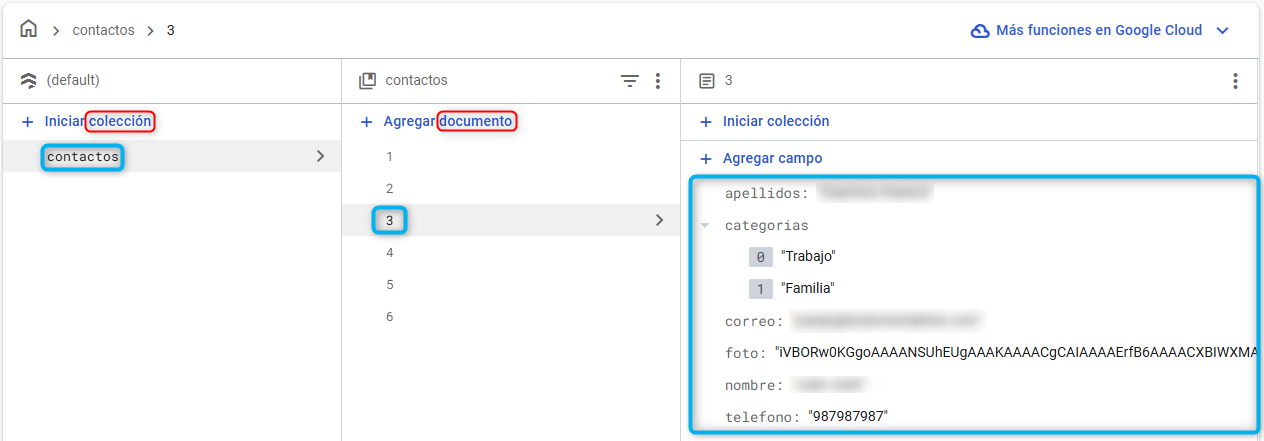Image resolution: width=1264 pixels, height=441 pixels.
Task: Click chevron arrow next to contactos collection
Action: coord(320,156)
